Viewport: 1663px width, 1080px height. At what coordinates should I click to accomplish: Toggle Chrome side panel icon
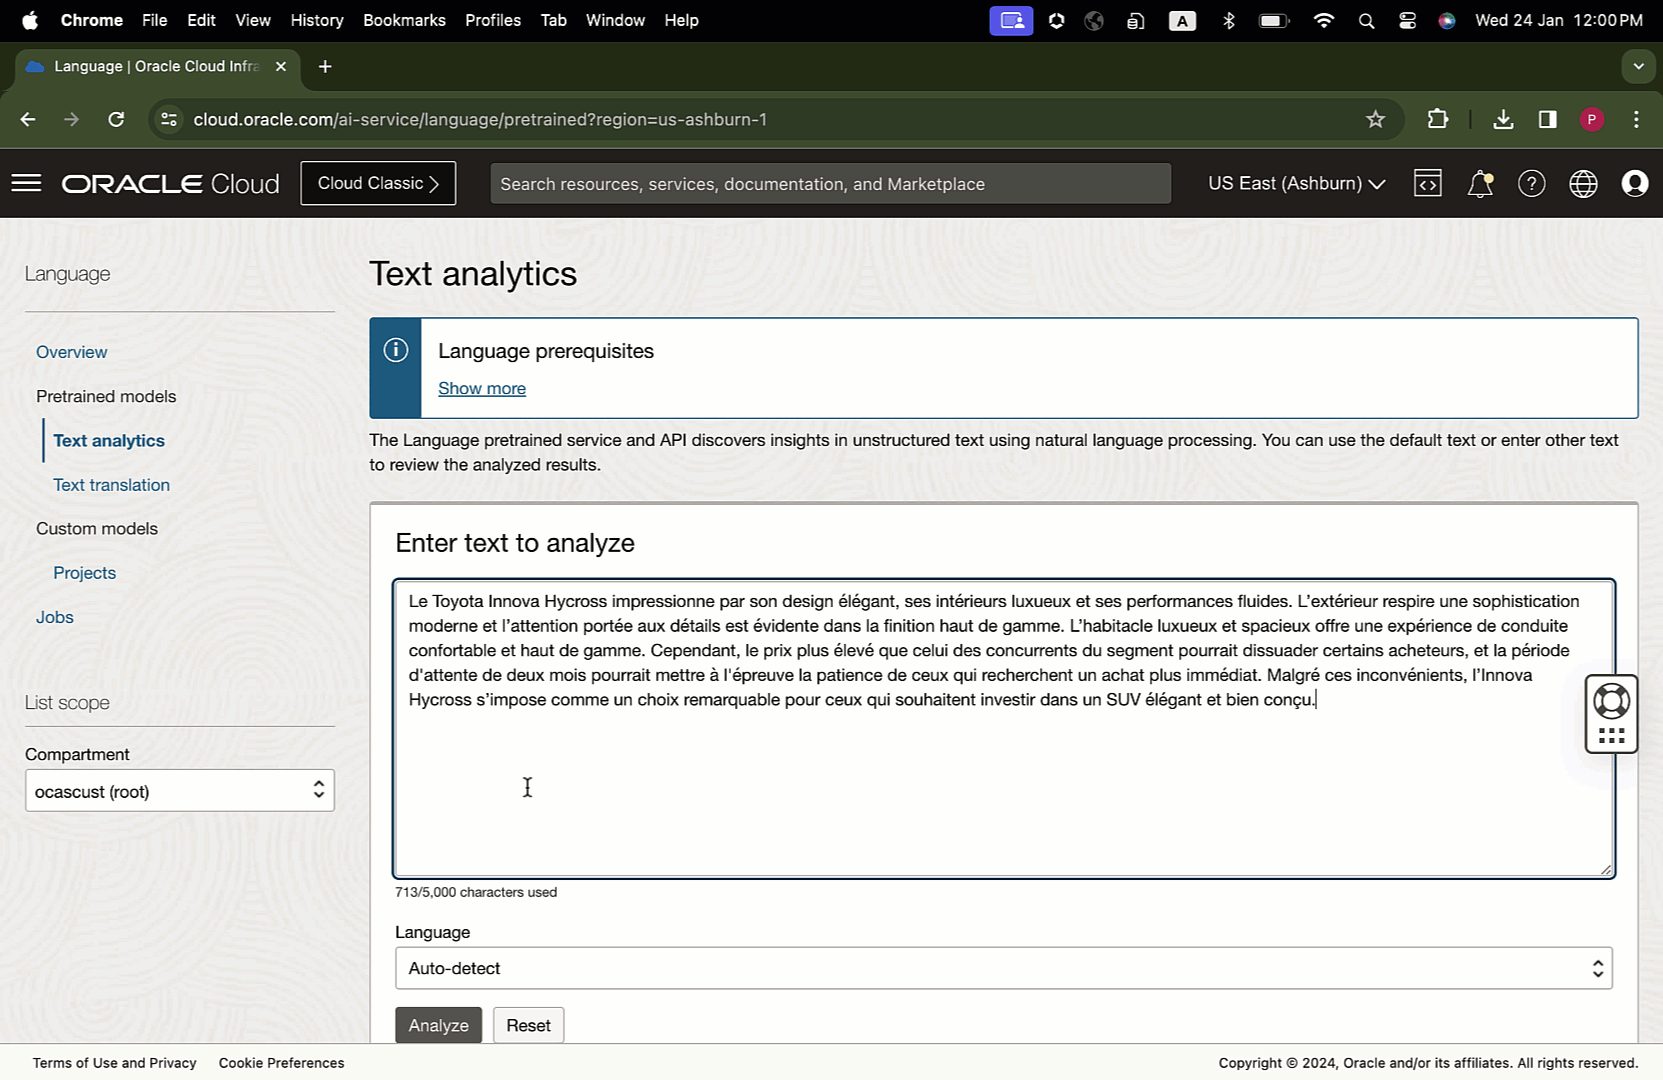pos(1547,120)
